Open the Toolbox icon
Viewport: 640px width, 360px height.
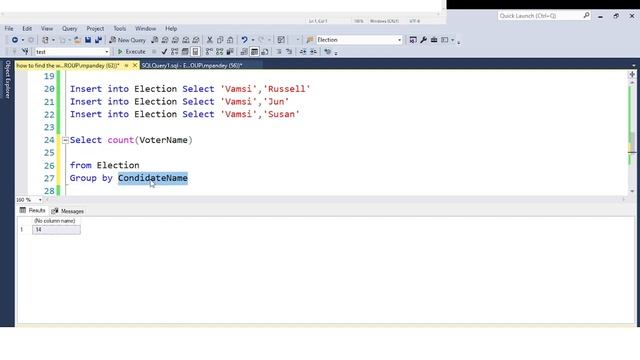tap(434, 40)
